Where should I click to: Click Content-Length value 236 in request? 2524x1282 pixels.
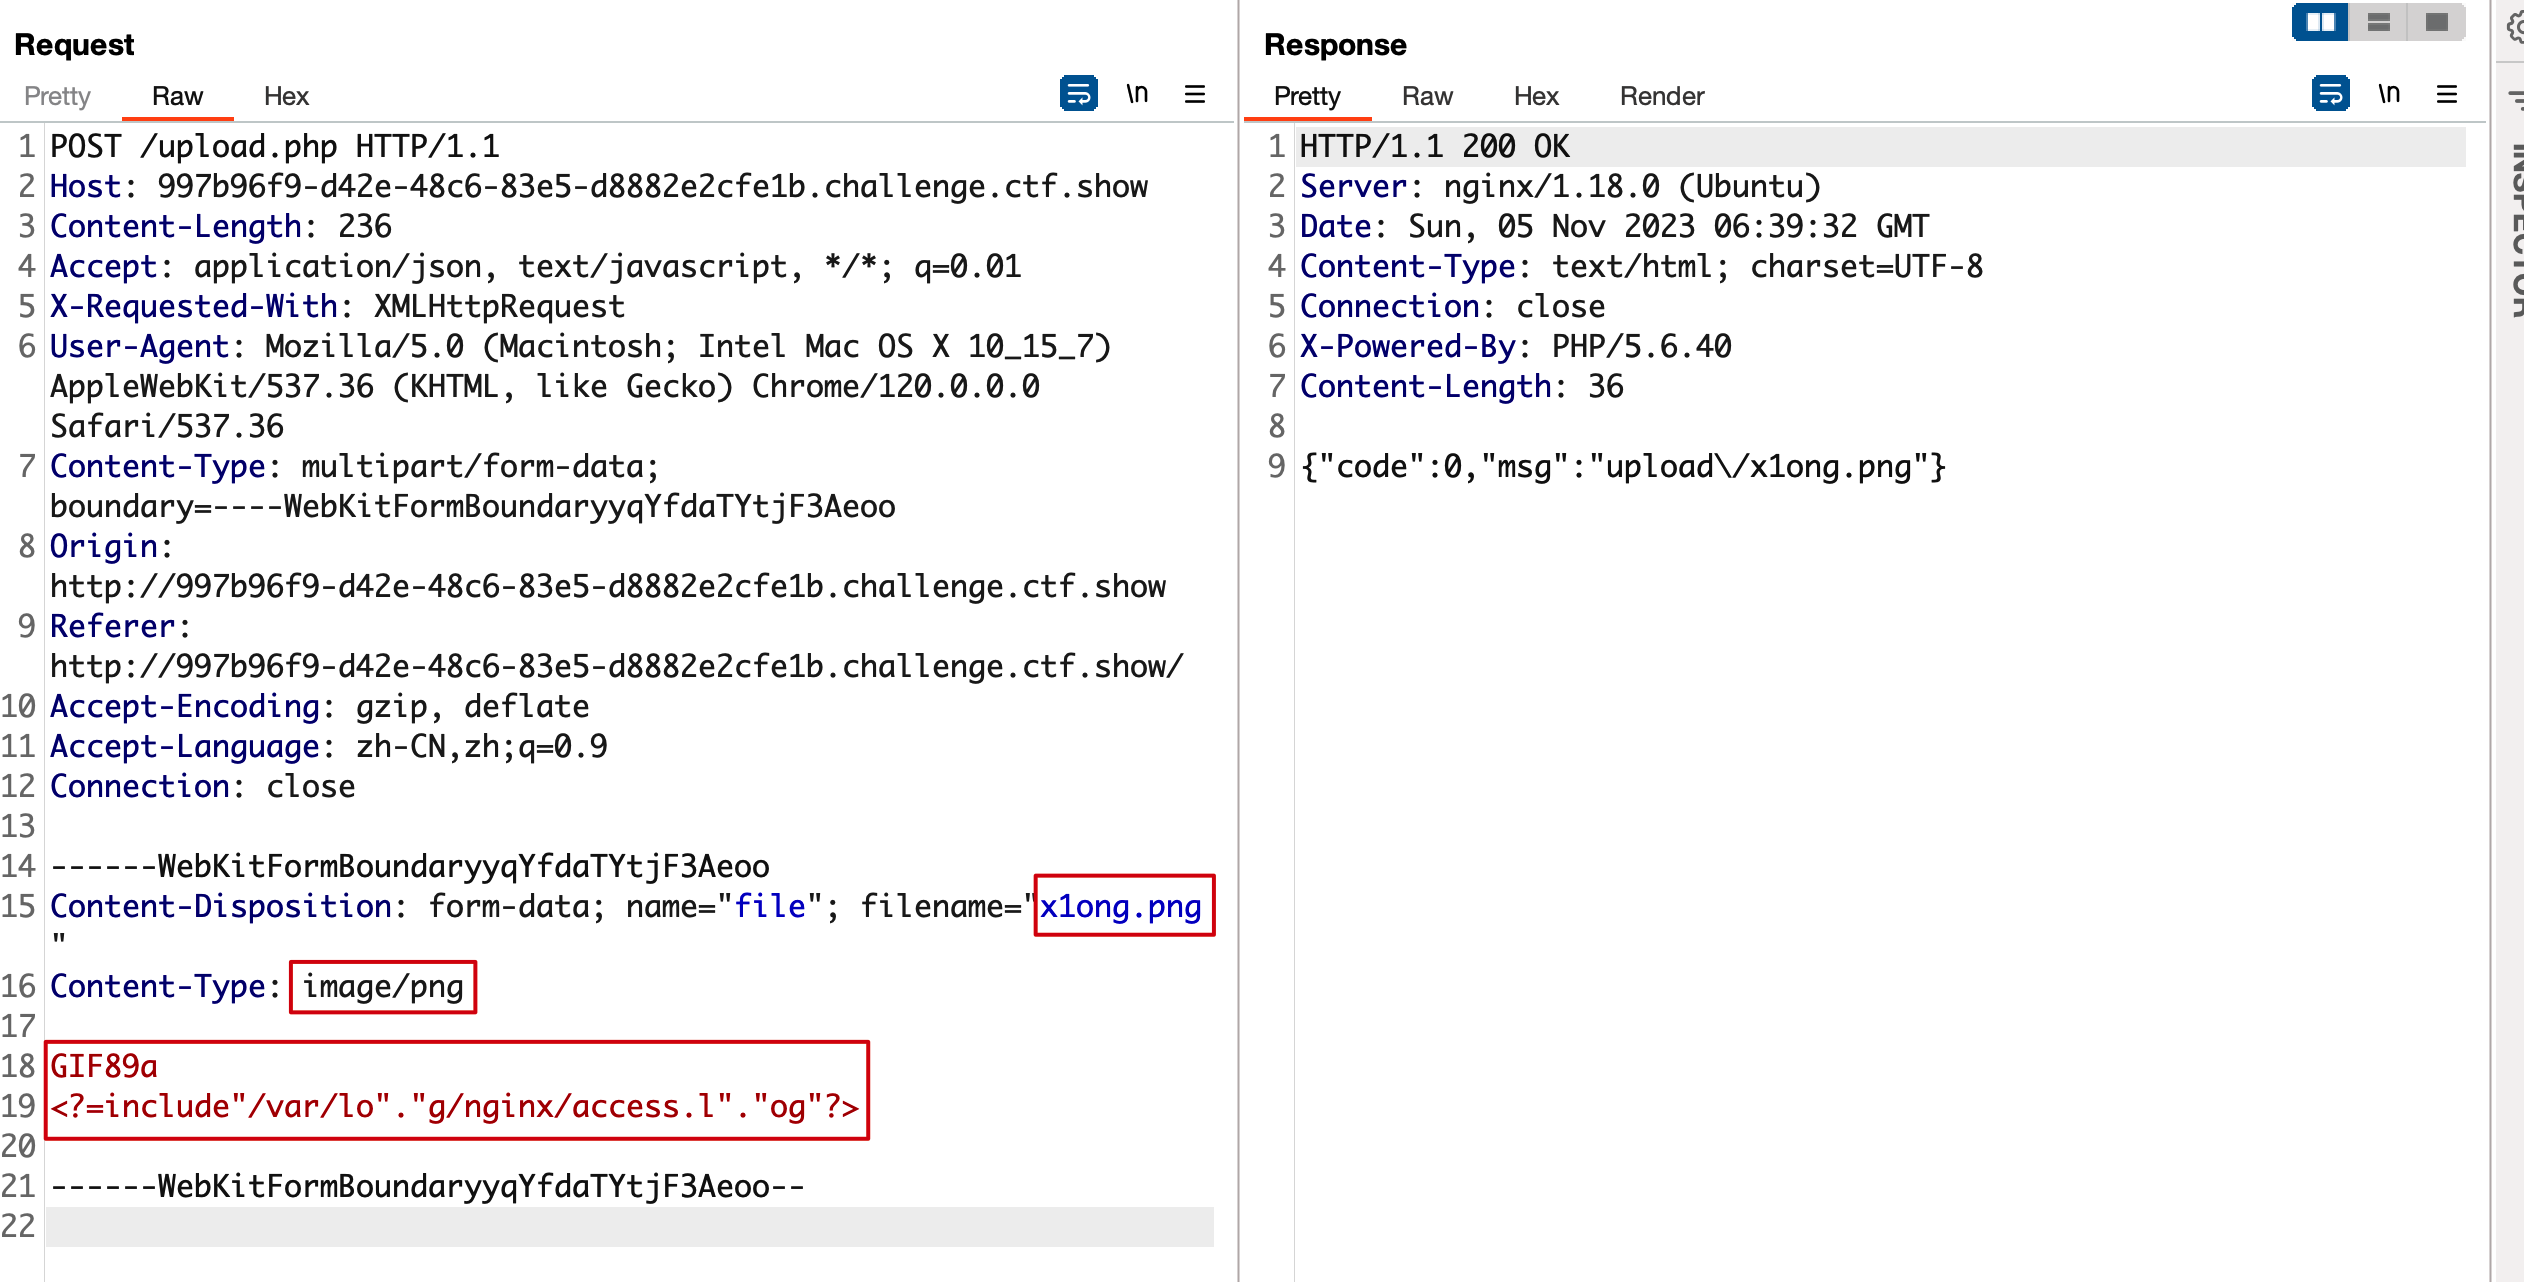click(365, 227)
